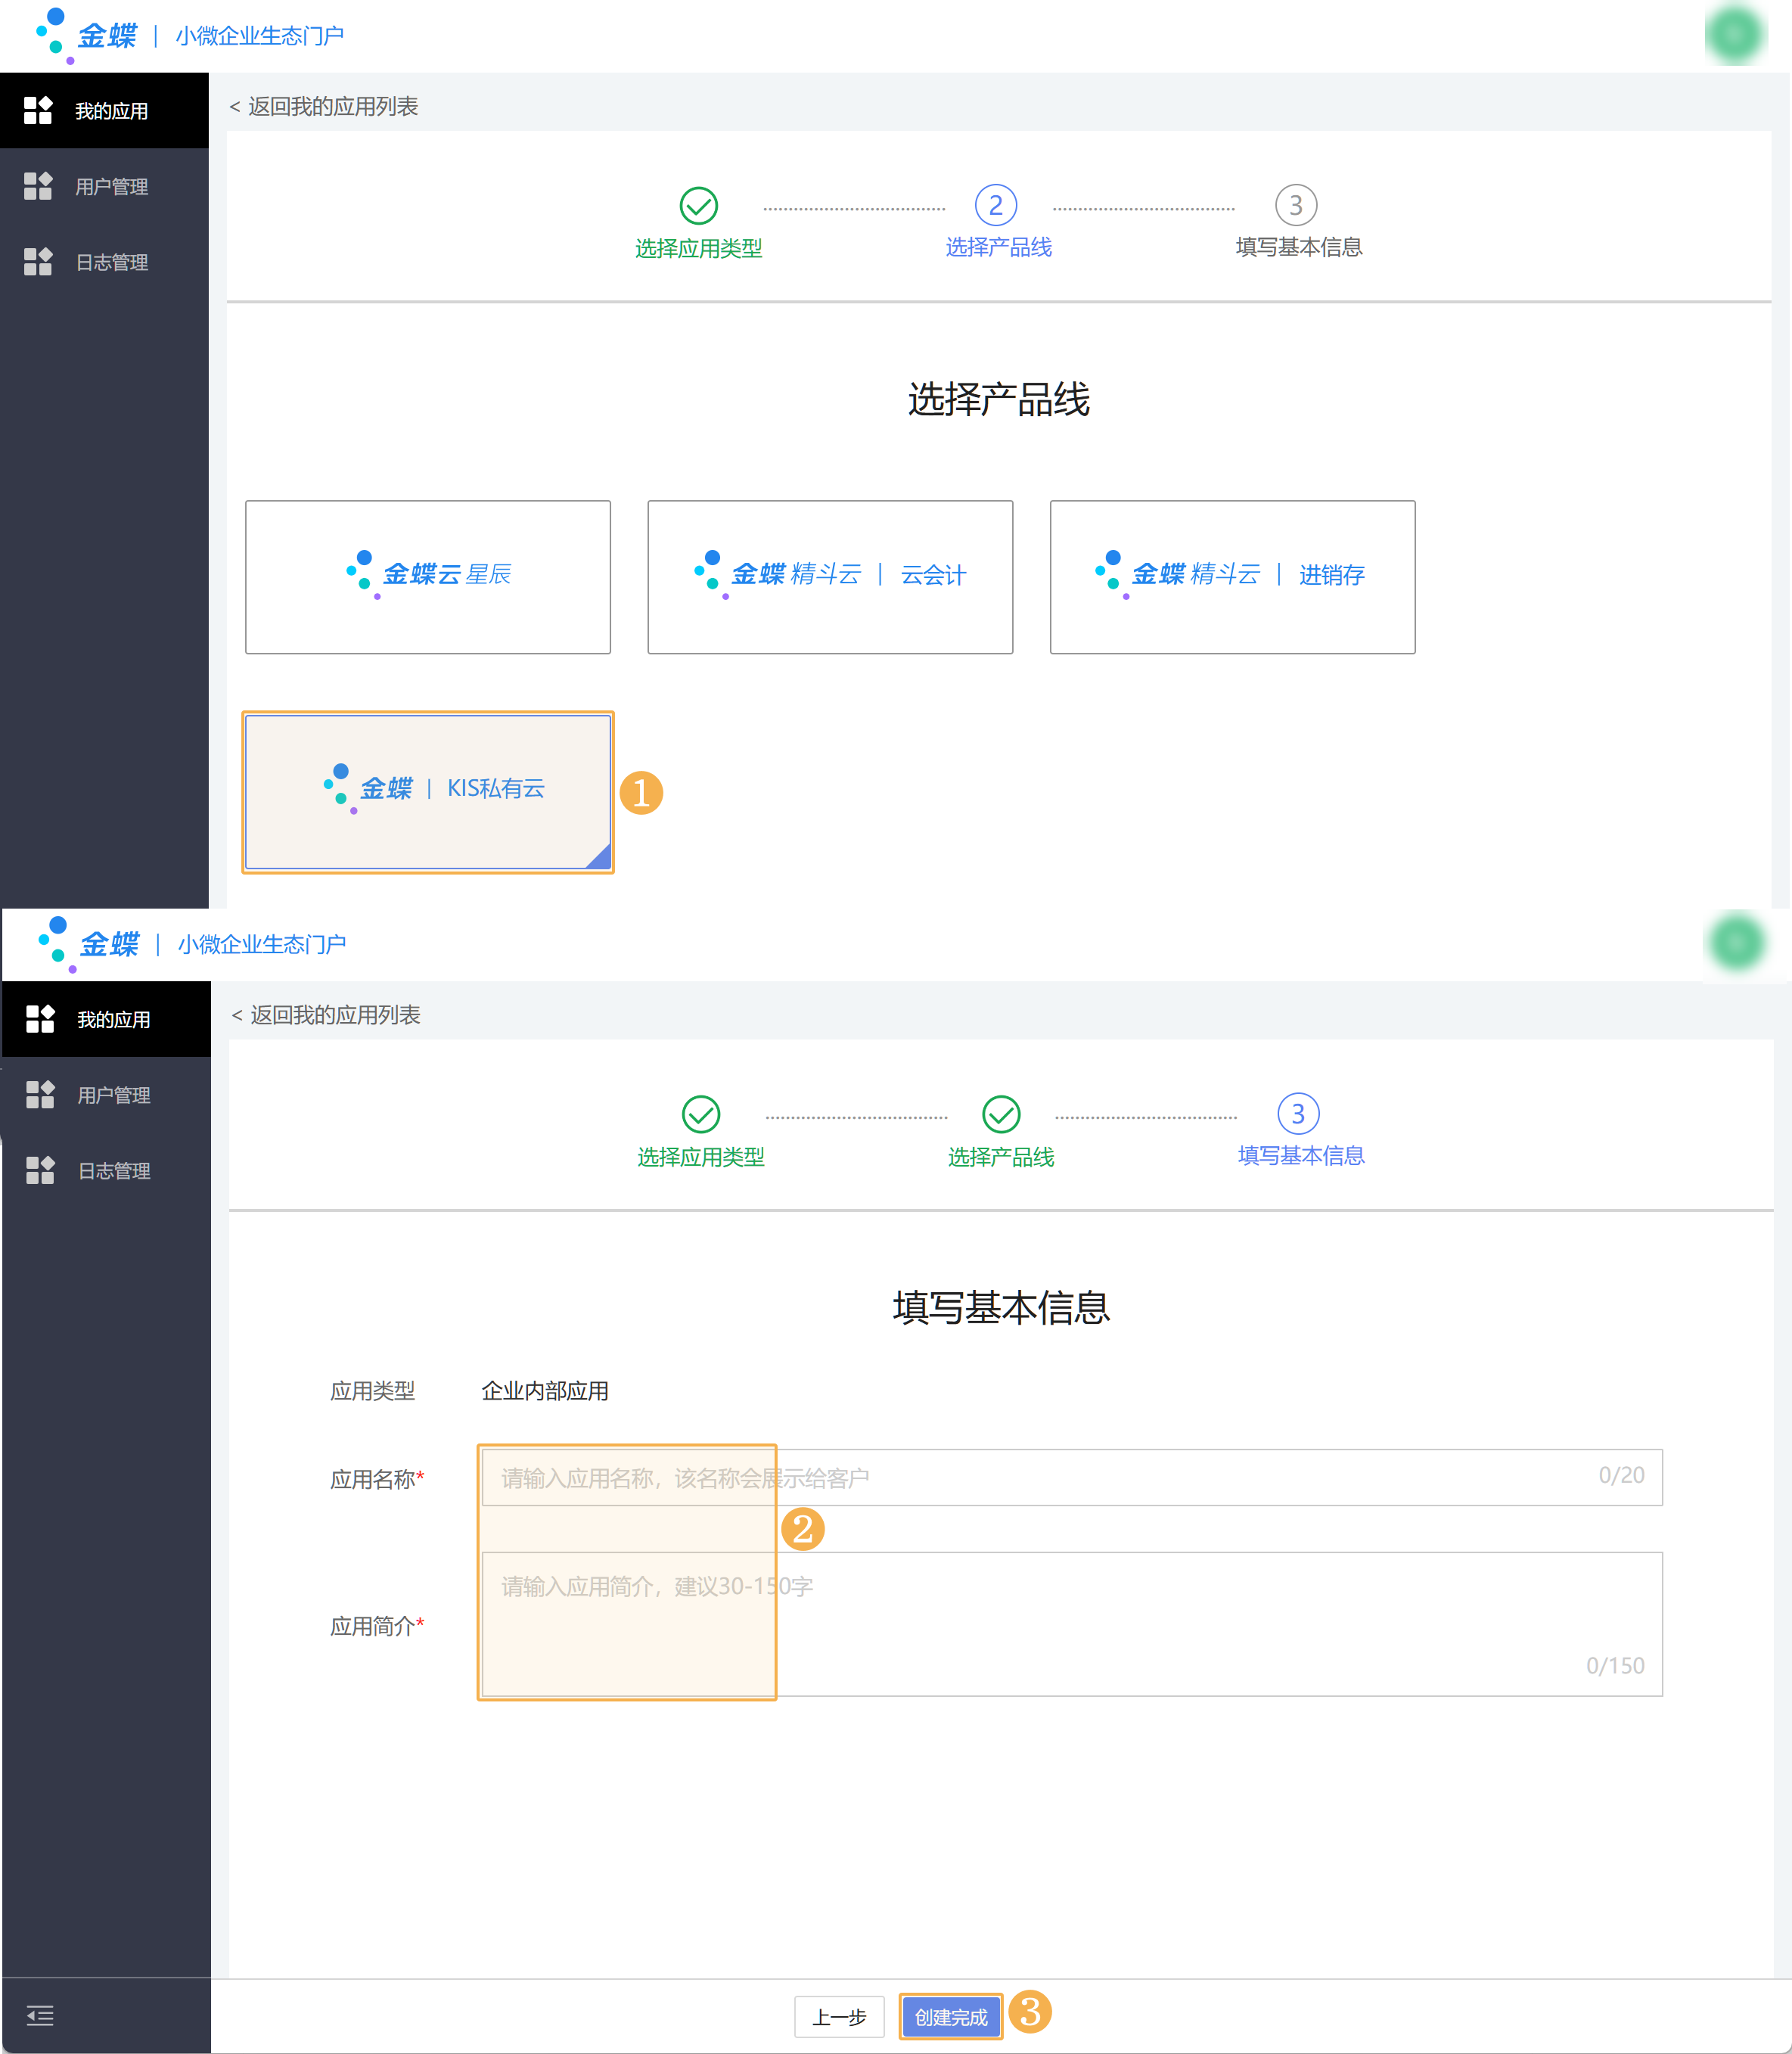
Task: Click green user avatar in top header
Action: coord(1735,35)
